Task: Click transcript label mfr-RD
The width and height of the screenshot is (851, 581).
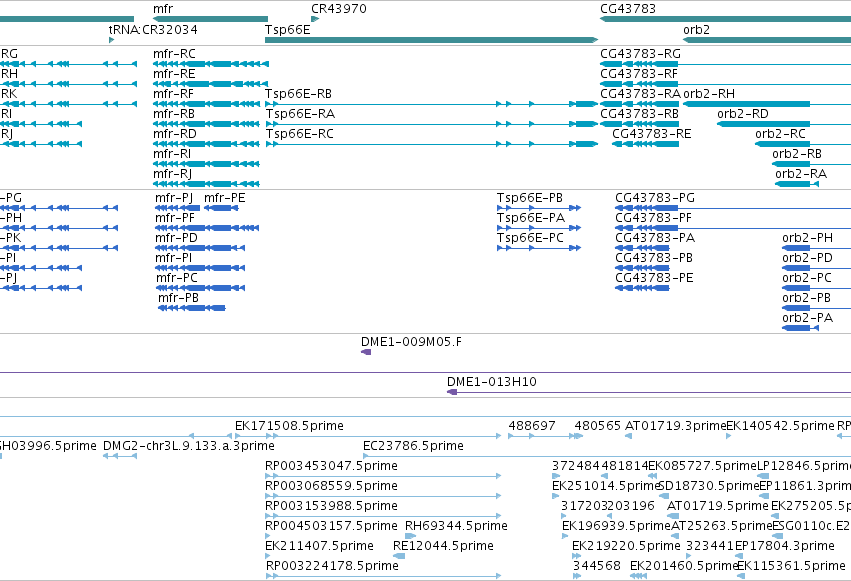Action: point(175,134)
